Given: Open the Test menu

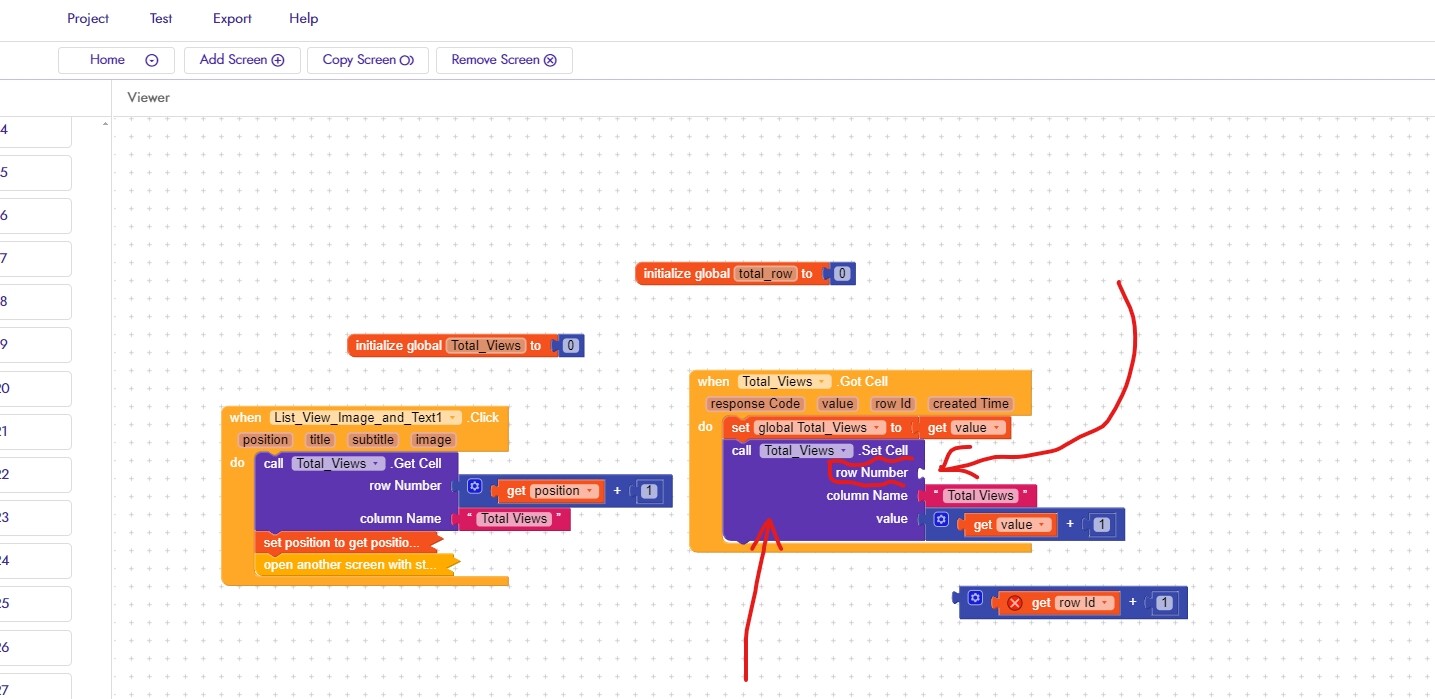Looking at the screenshot, I should pyautogui.click(x=161, y=18).
